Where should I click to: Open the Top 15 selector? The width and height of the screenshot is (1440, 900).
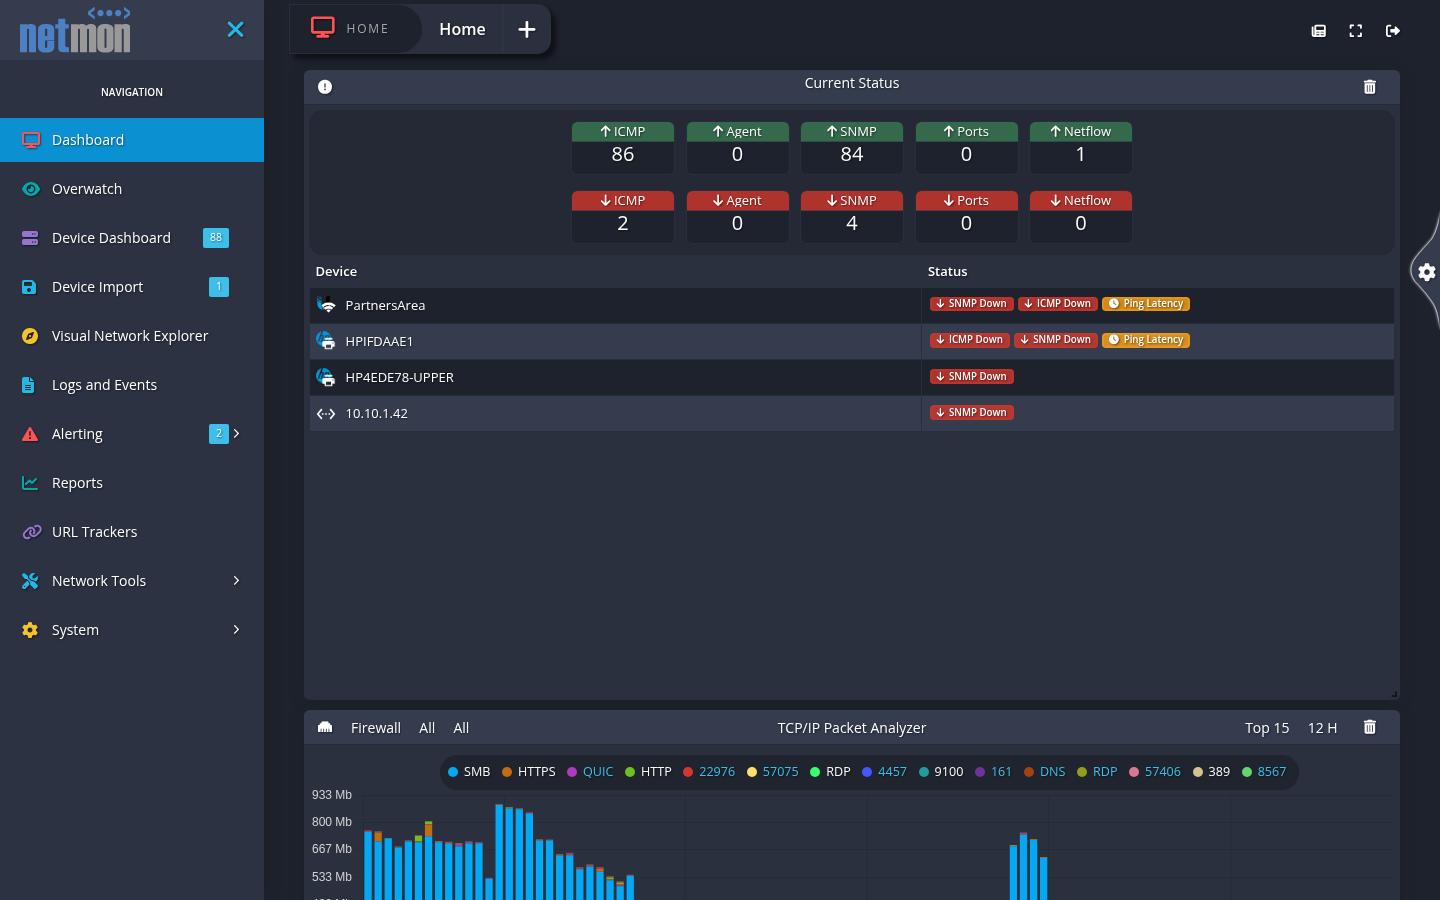click(1267, 728)
